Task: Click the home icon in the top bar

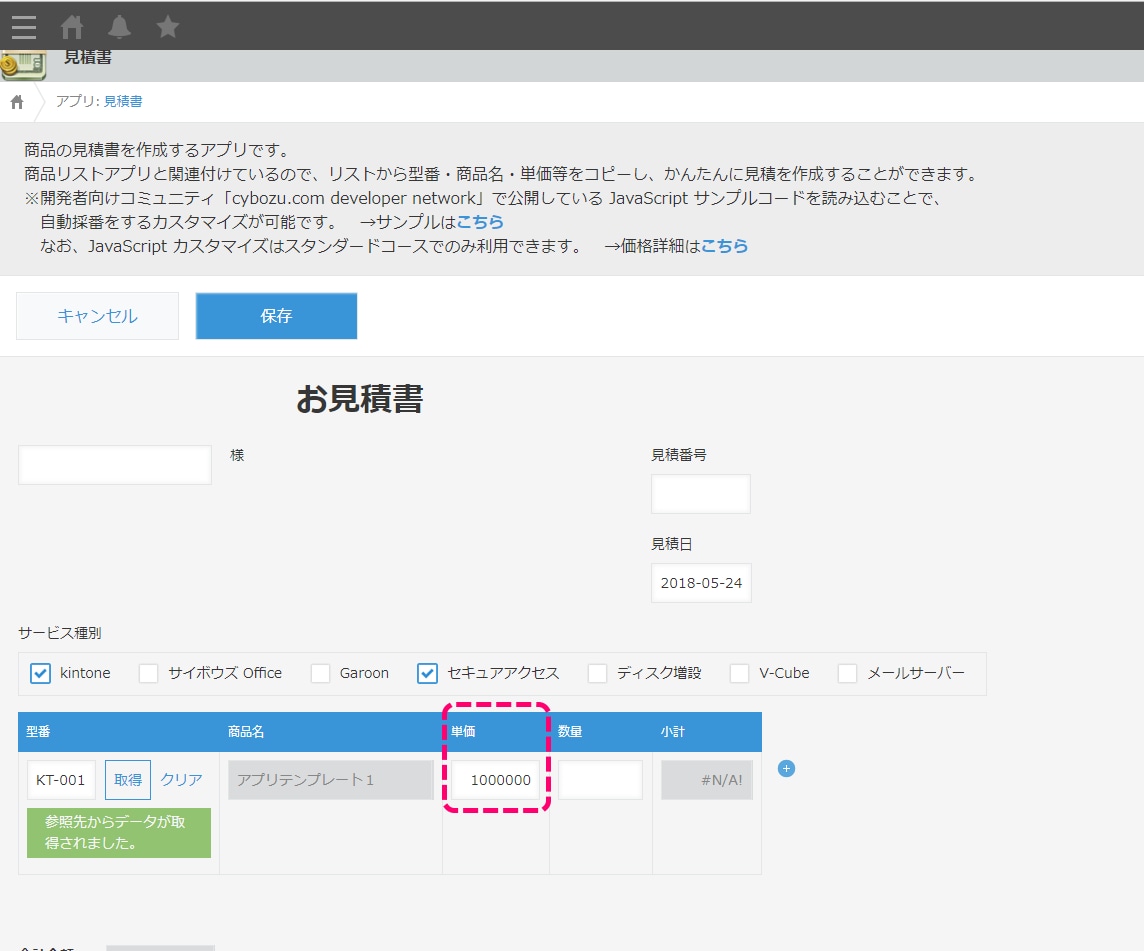Action: [x=71, y=26]
